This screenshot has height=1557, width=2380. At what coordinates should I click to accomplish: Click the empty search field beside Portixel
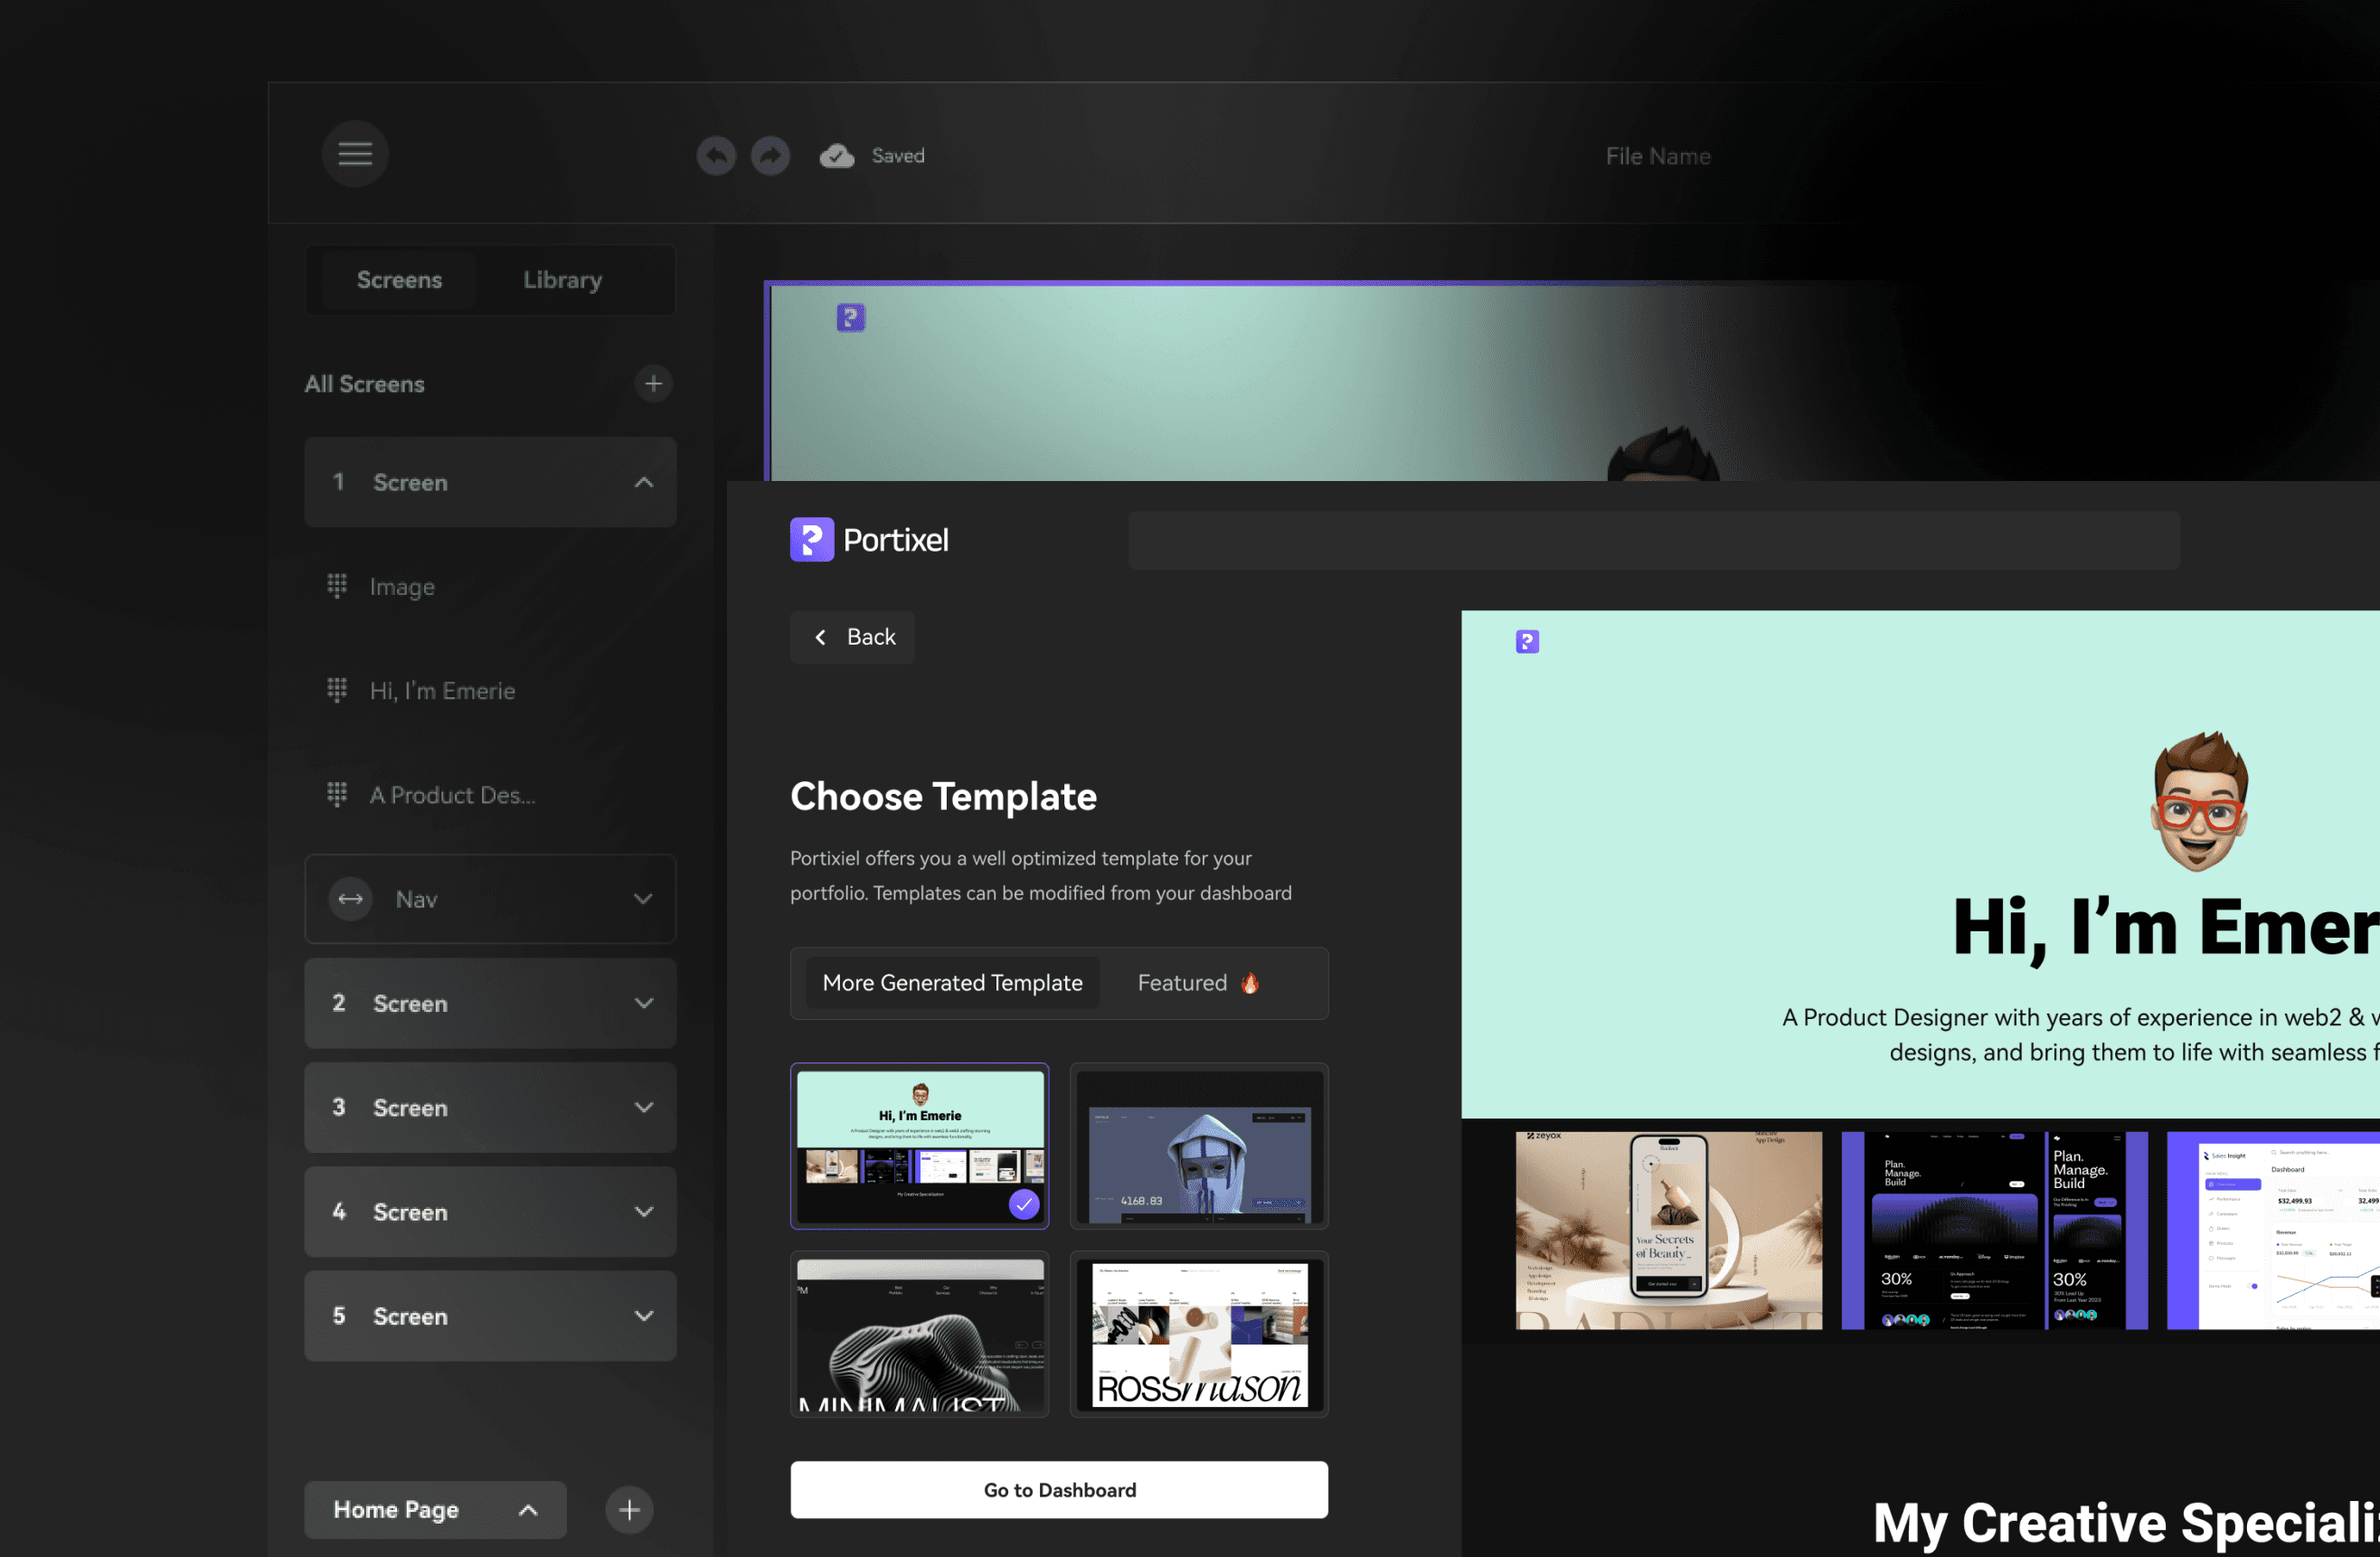1653,540
